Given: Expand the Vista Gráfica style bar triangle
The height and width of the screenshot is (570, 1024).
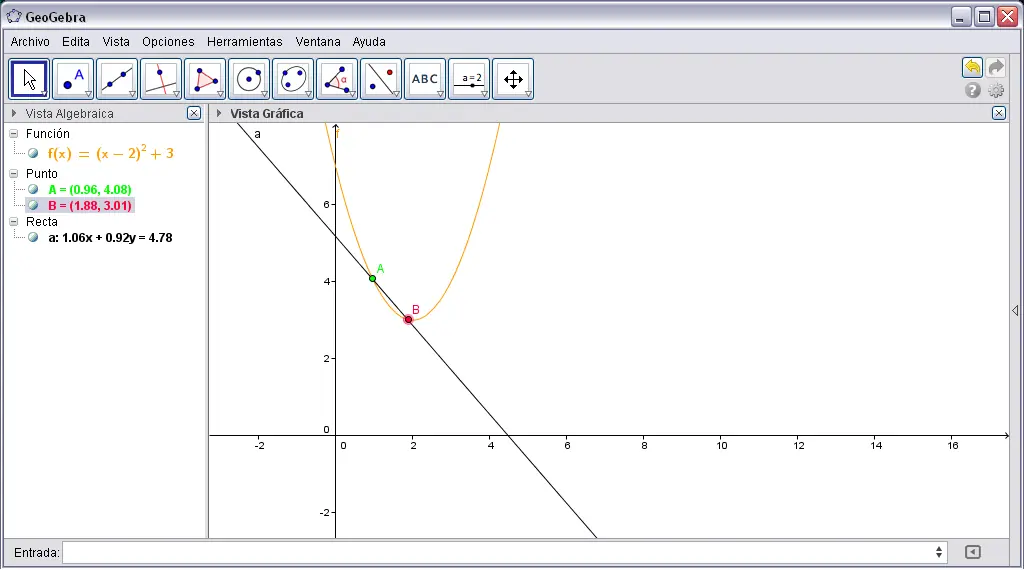Looking at the screenshot, I should [x=219, y=114].
